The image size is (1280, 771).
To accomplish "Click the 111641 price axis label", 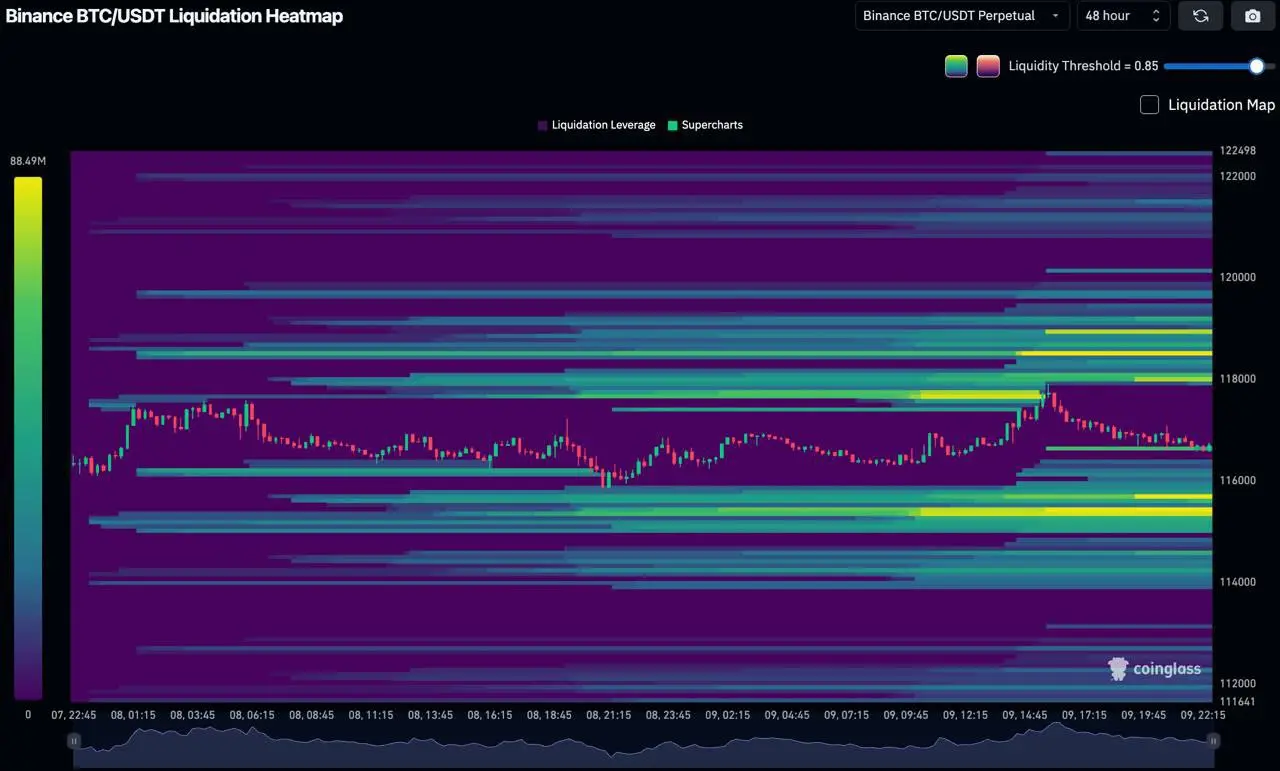I will point(1237,701).
